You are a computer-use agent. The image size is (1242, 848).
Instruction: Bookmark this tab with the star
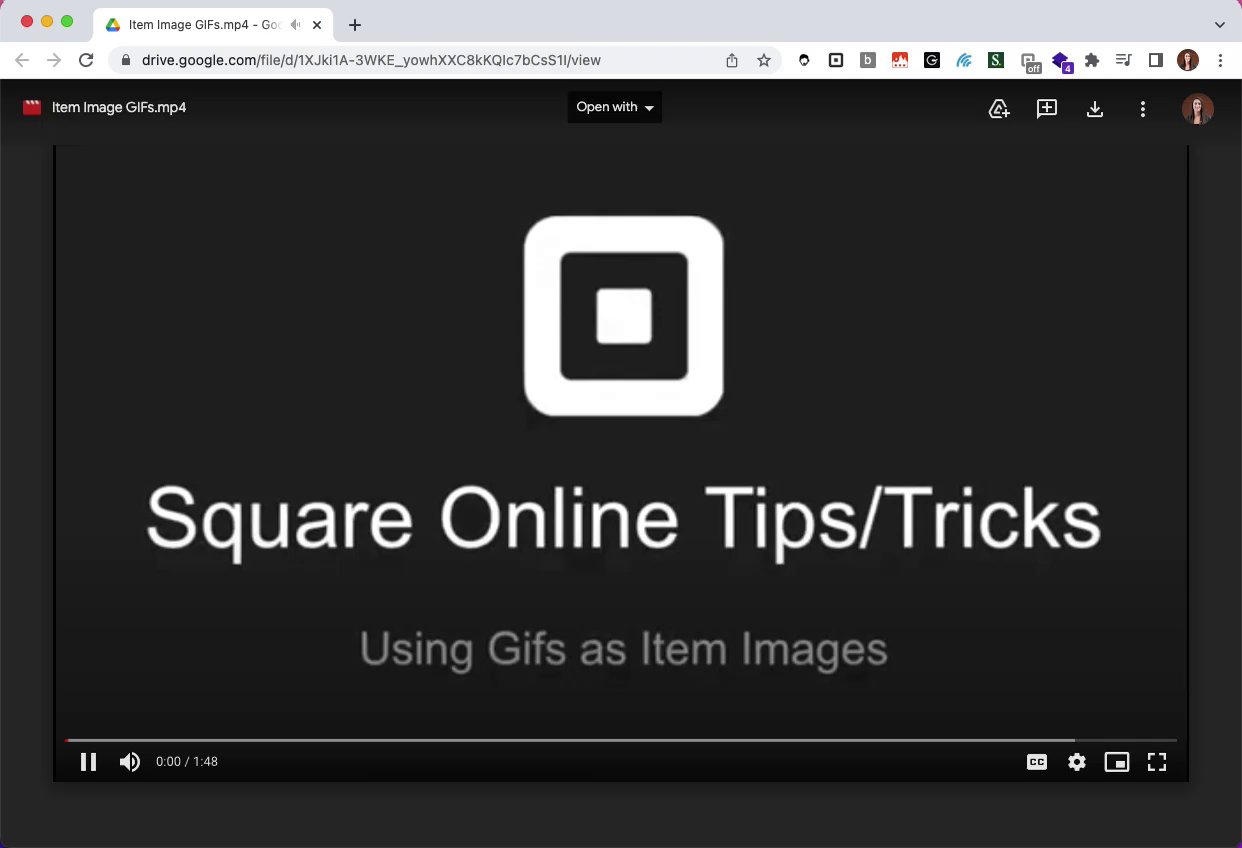click(x=764, y=60)
